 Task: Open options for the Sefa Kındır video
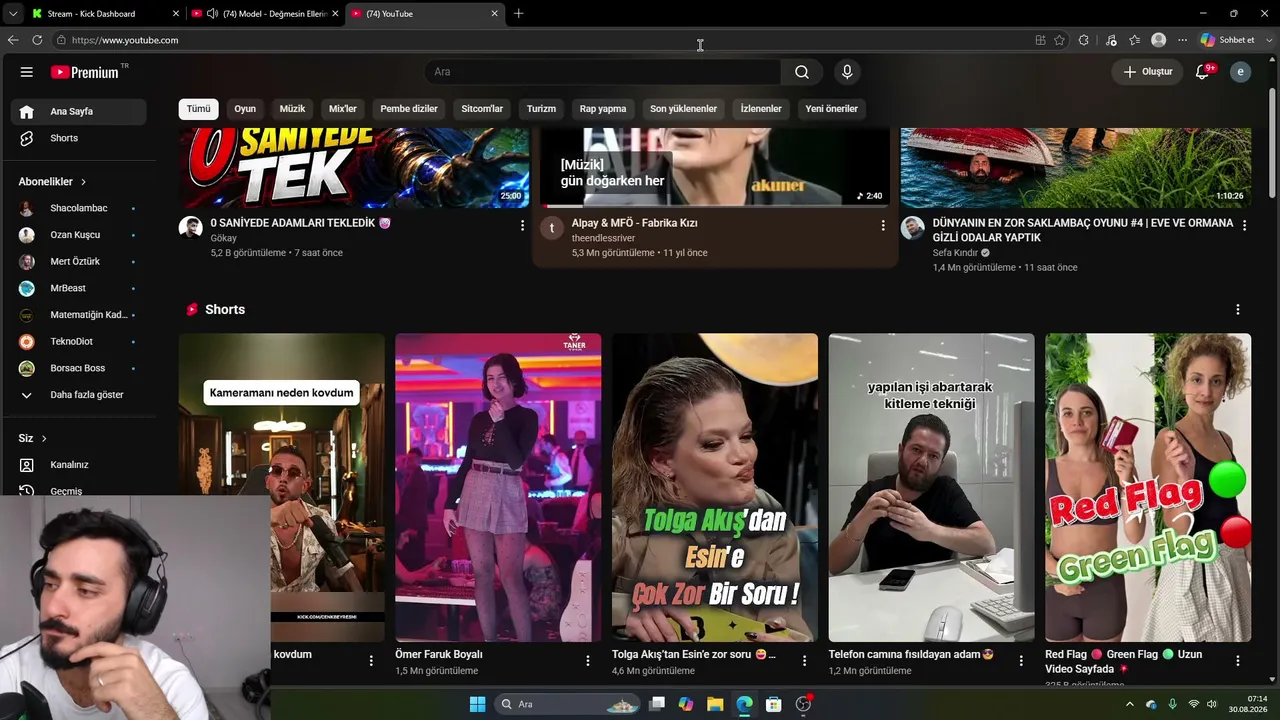(1244, 226)
